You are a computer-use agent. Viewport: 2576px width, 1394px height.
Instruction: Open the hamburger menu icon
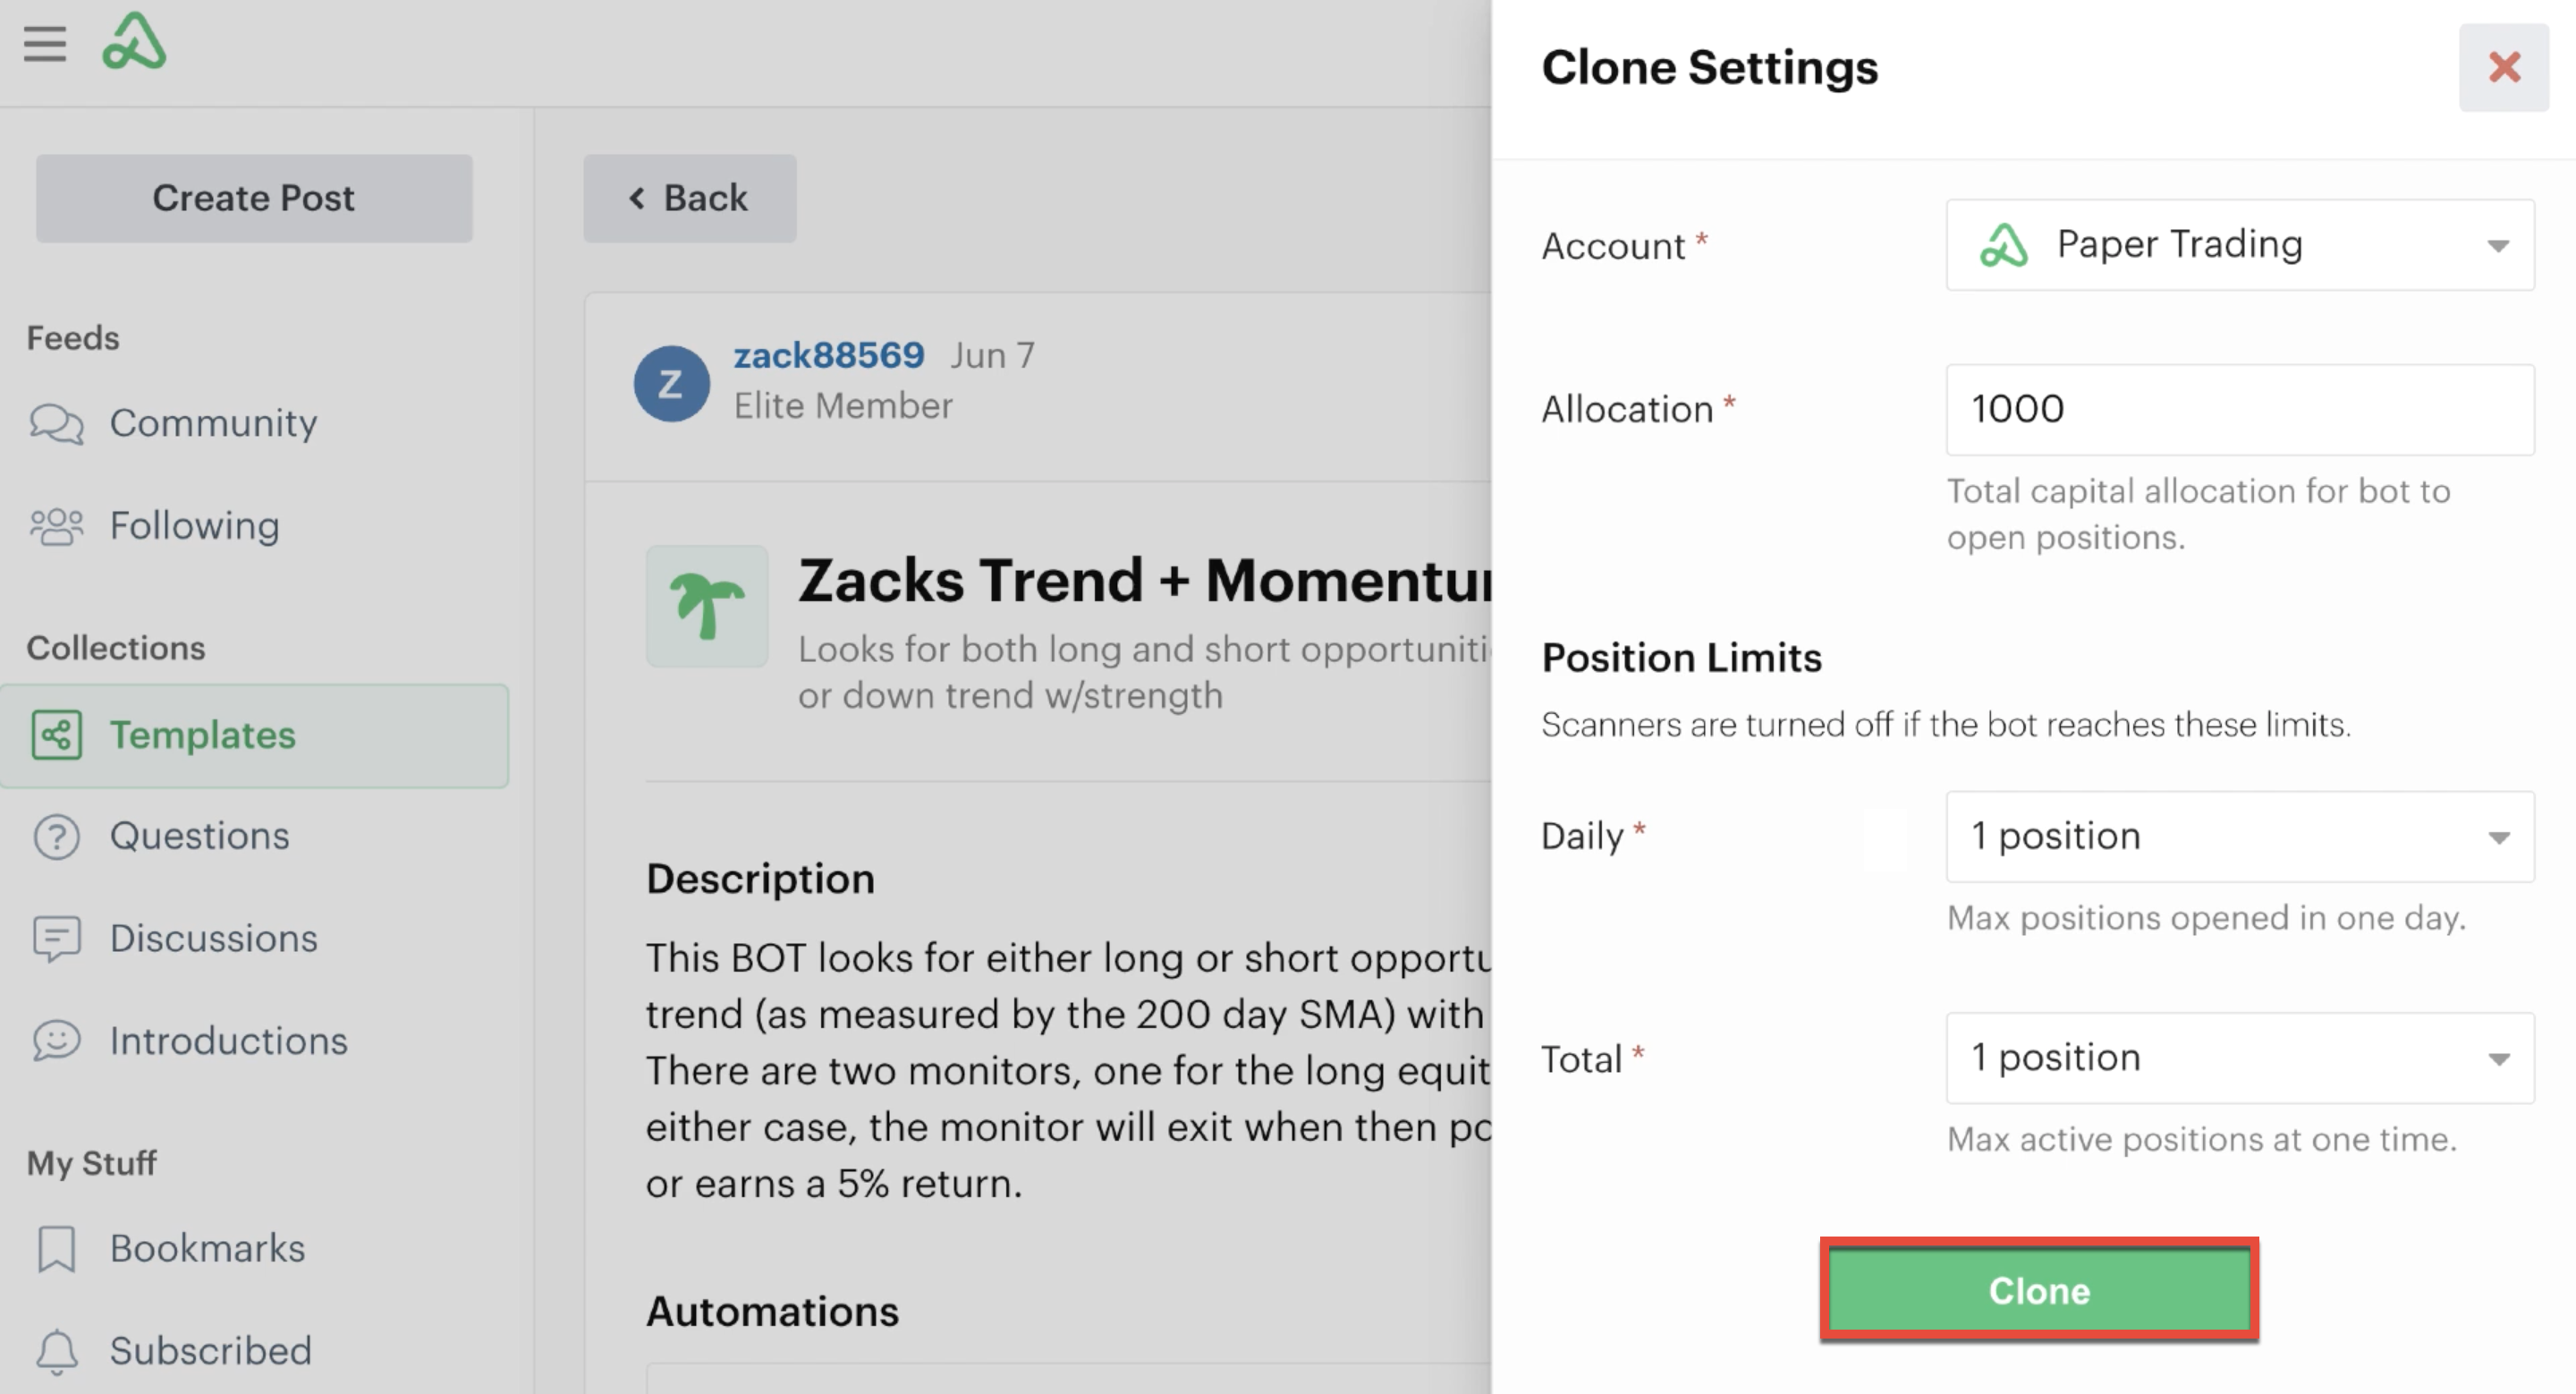[45, 44]
